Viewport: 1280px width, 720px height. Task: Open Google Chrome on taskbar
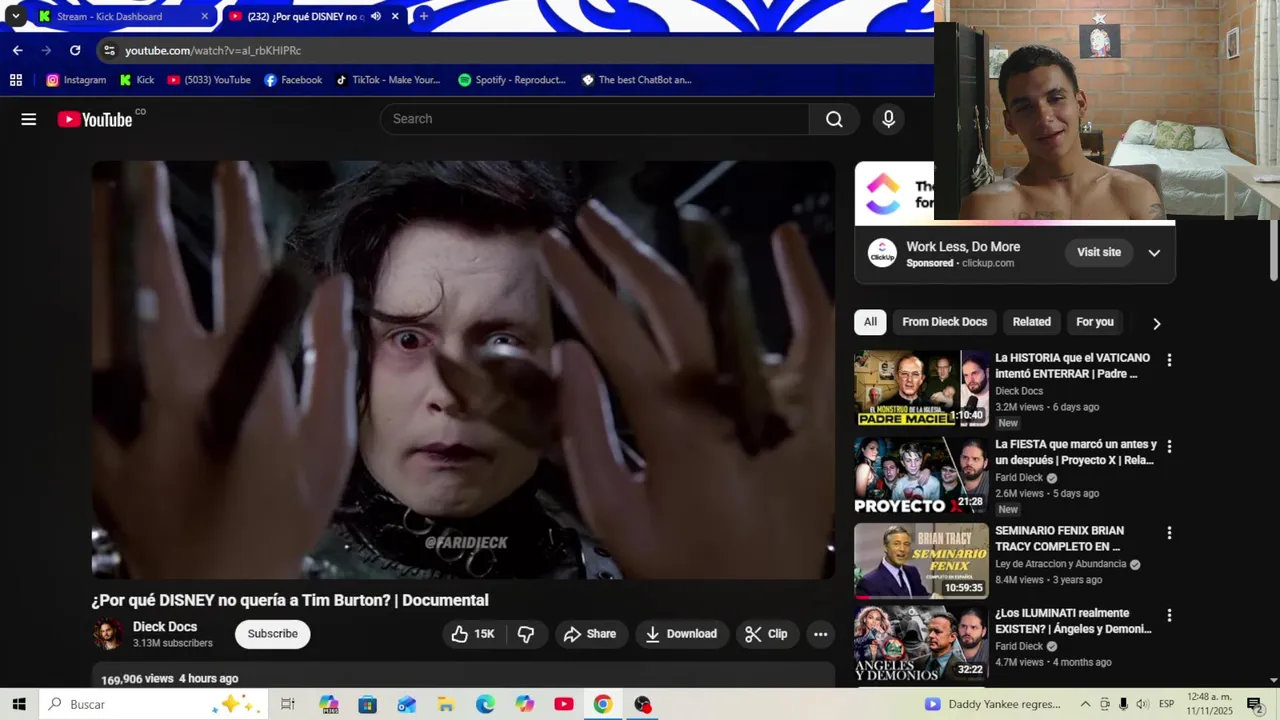(603, 704)
